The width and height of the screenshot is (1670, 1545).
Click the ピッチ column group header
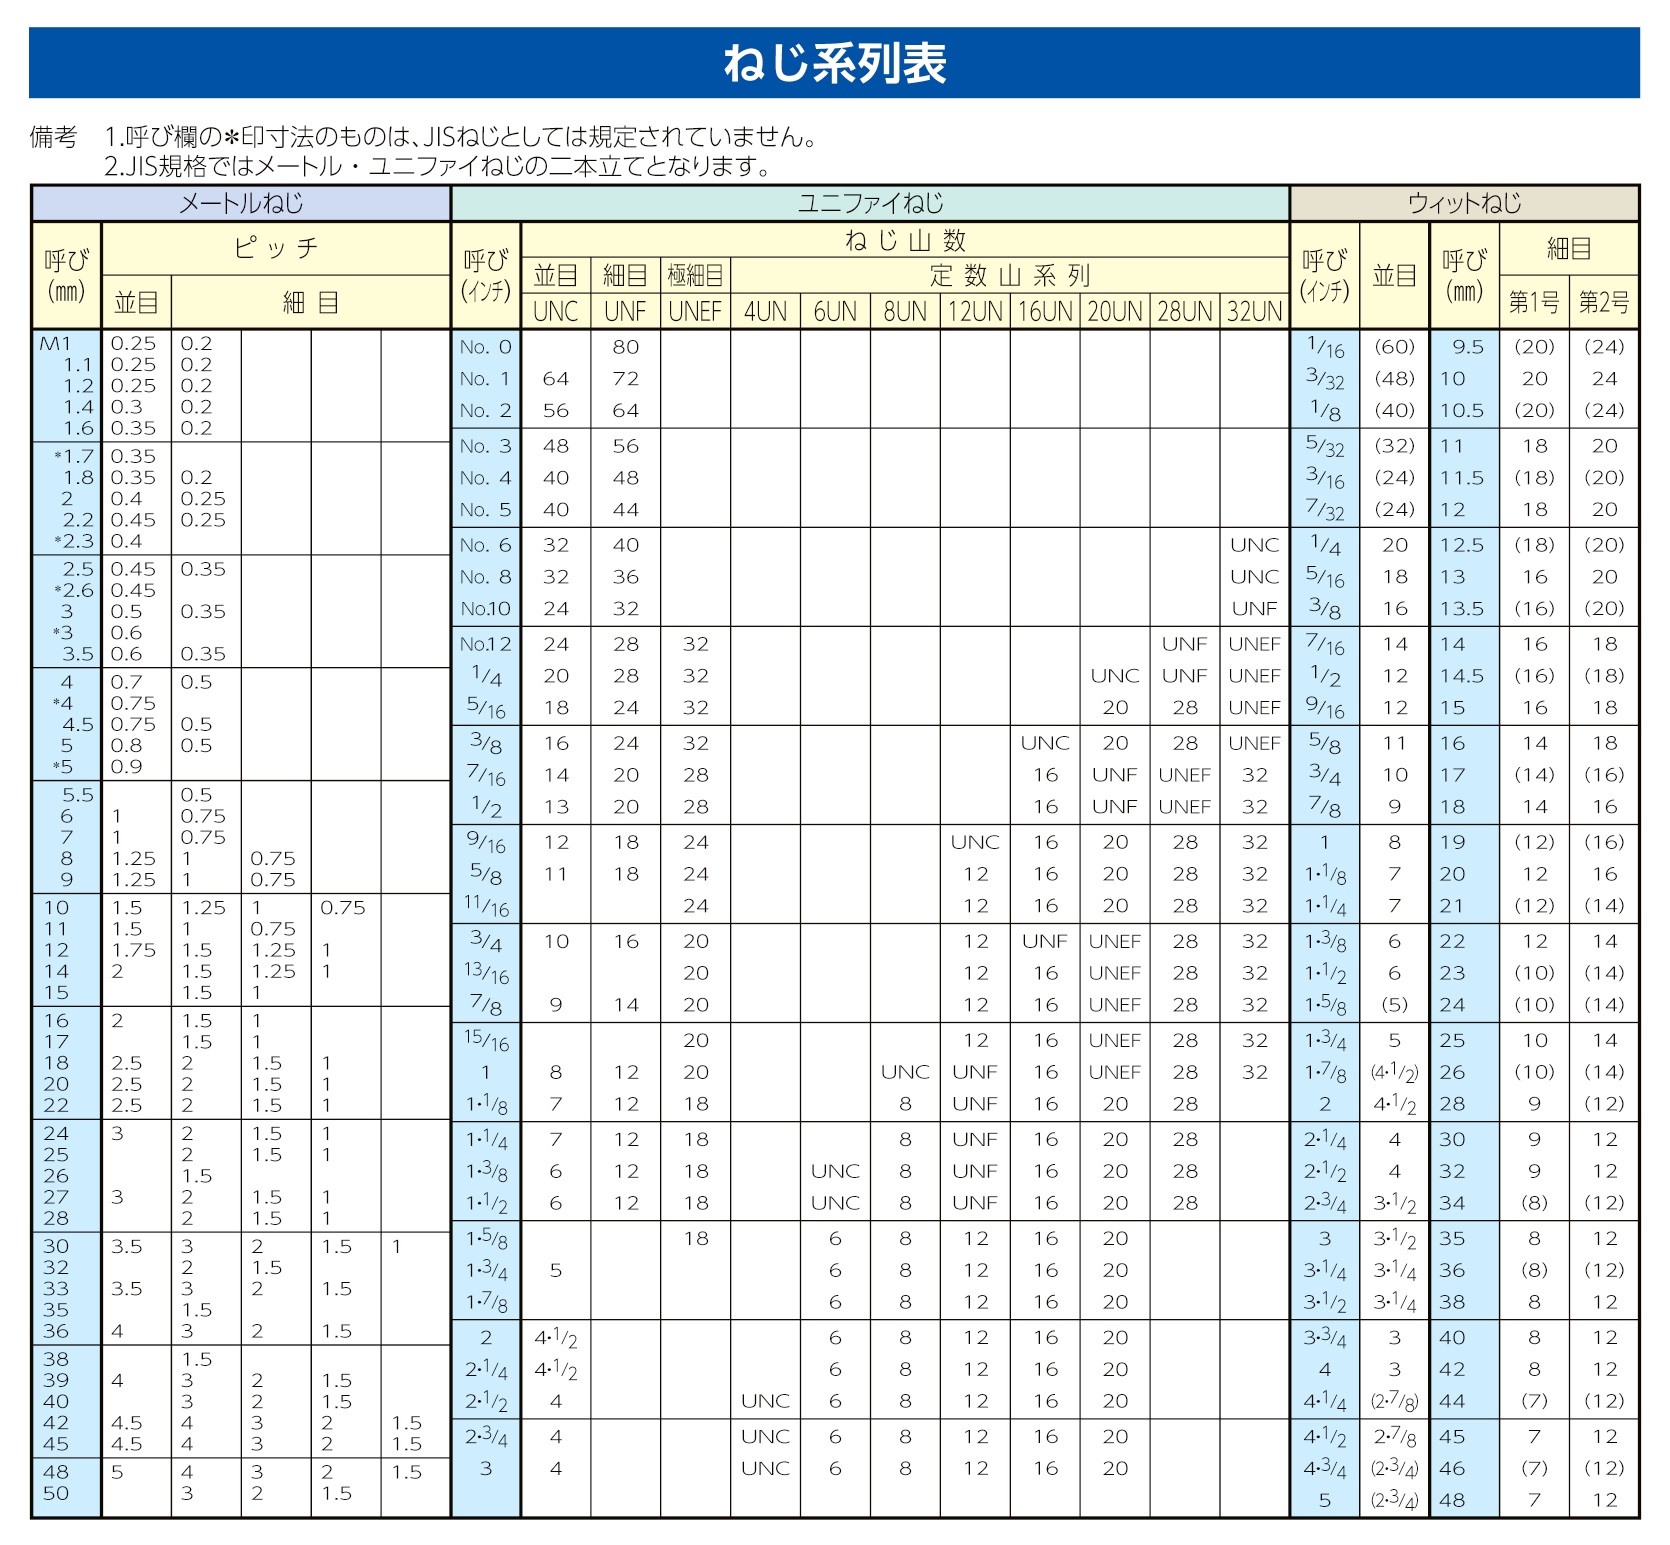click(276, 248)
